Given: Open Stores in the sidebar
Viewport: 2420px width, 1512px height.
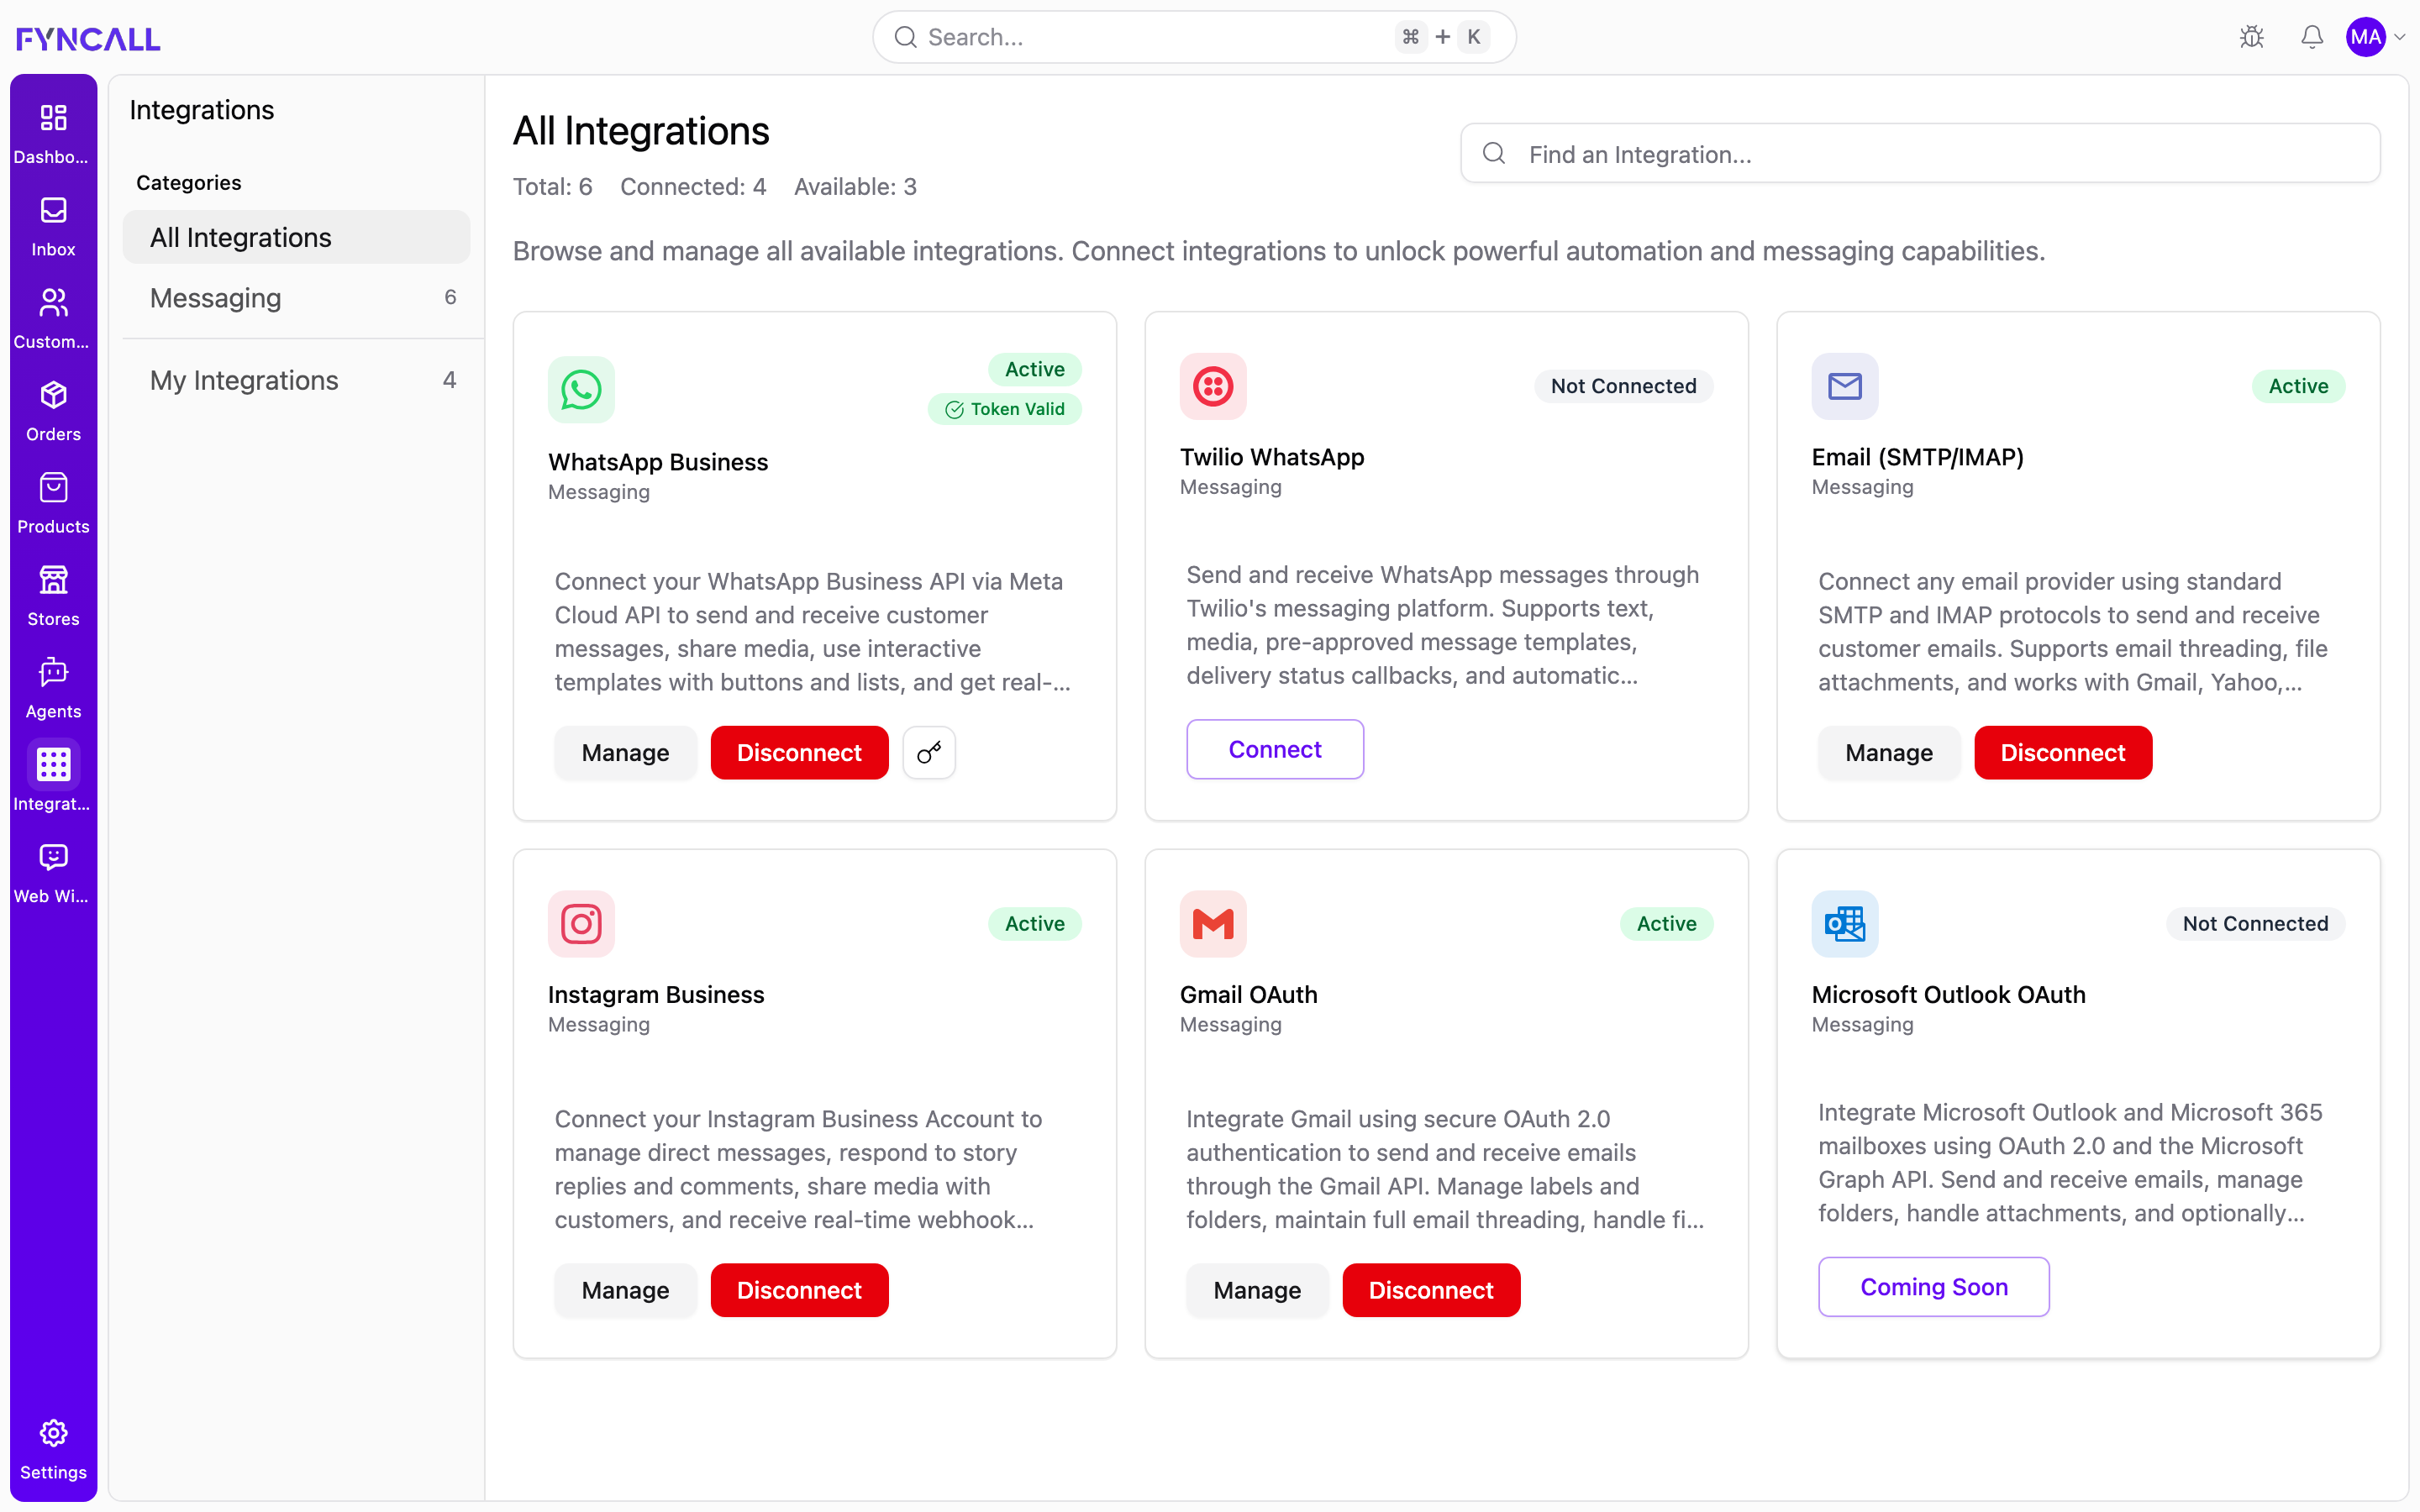Looking at the screenshot, I should pyautogui.click(x=53, y=596).
